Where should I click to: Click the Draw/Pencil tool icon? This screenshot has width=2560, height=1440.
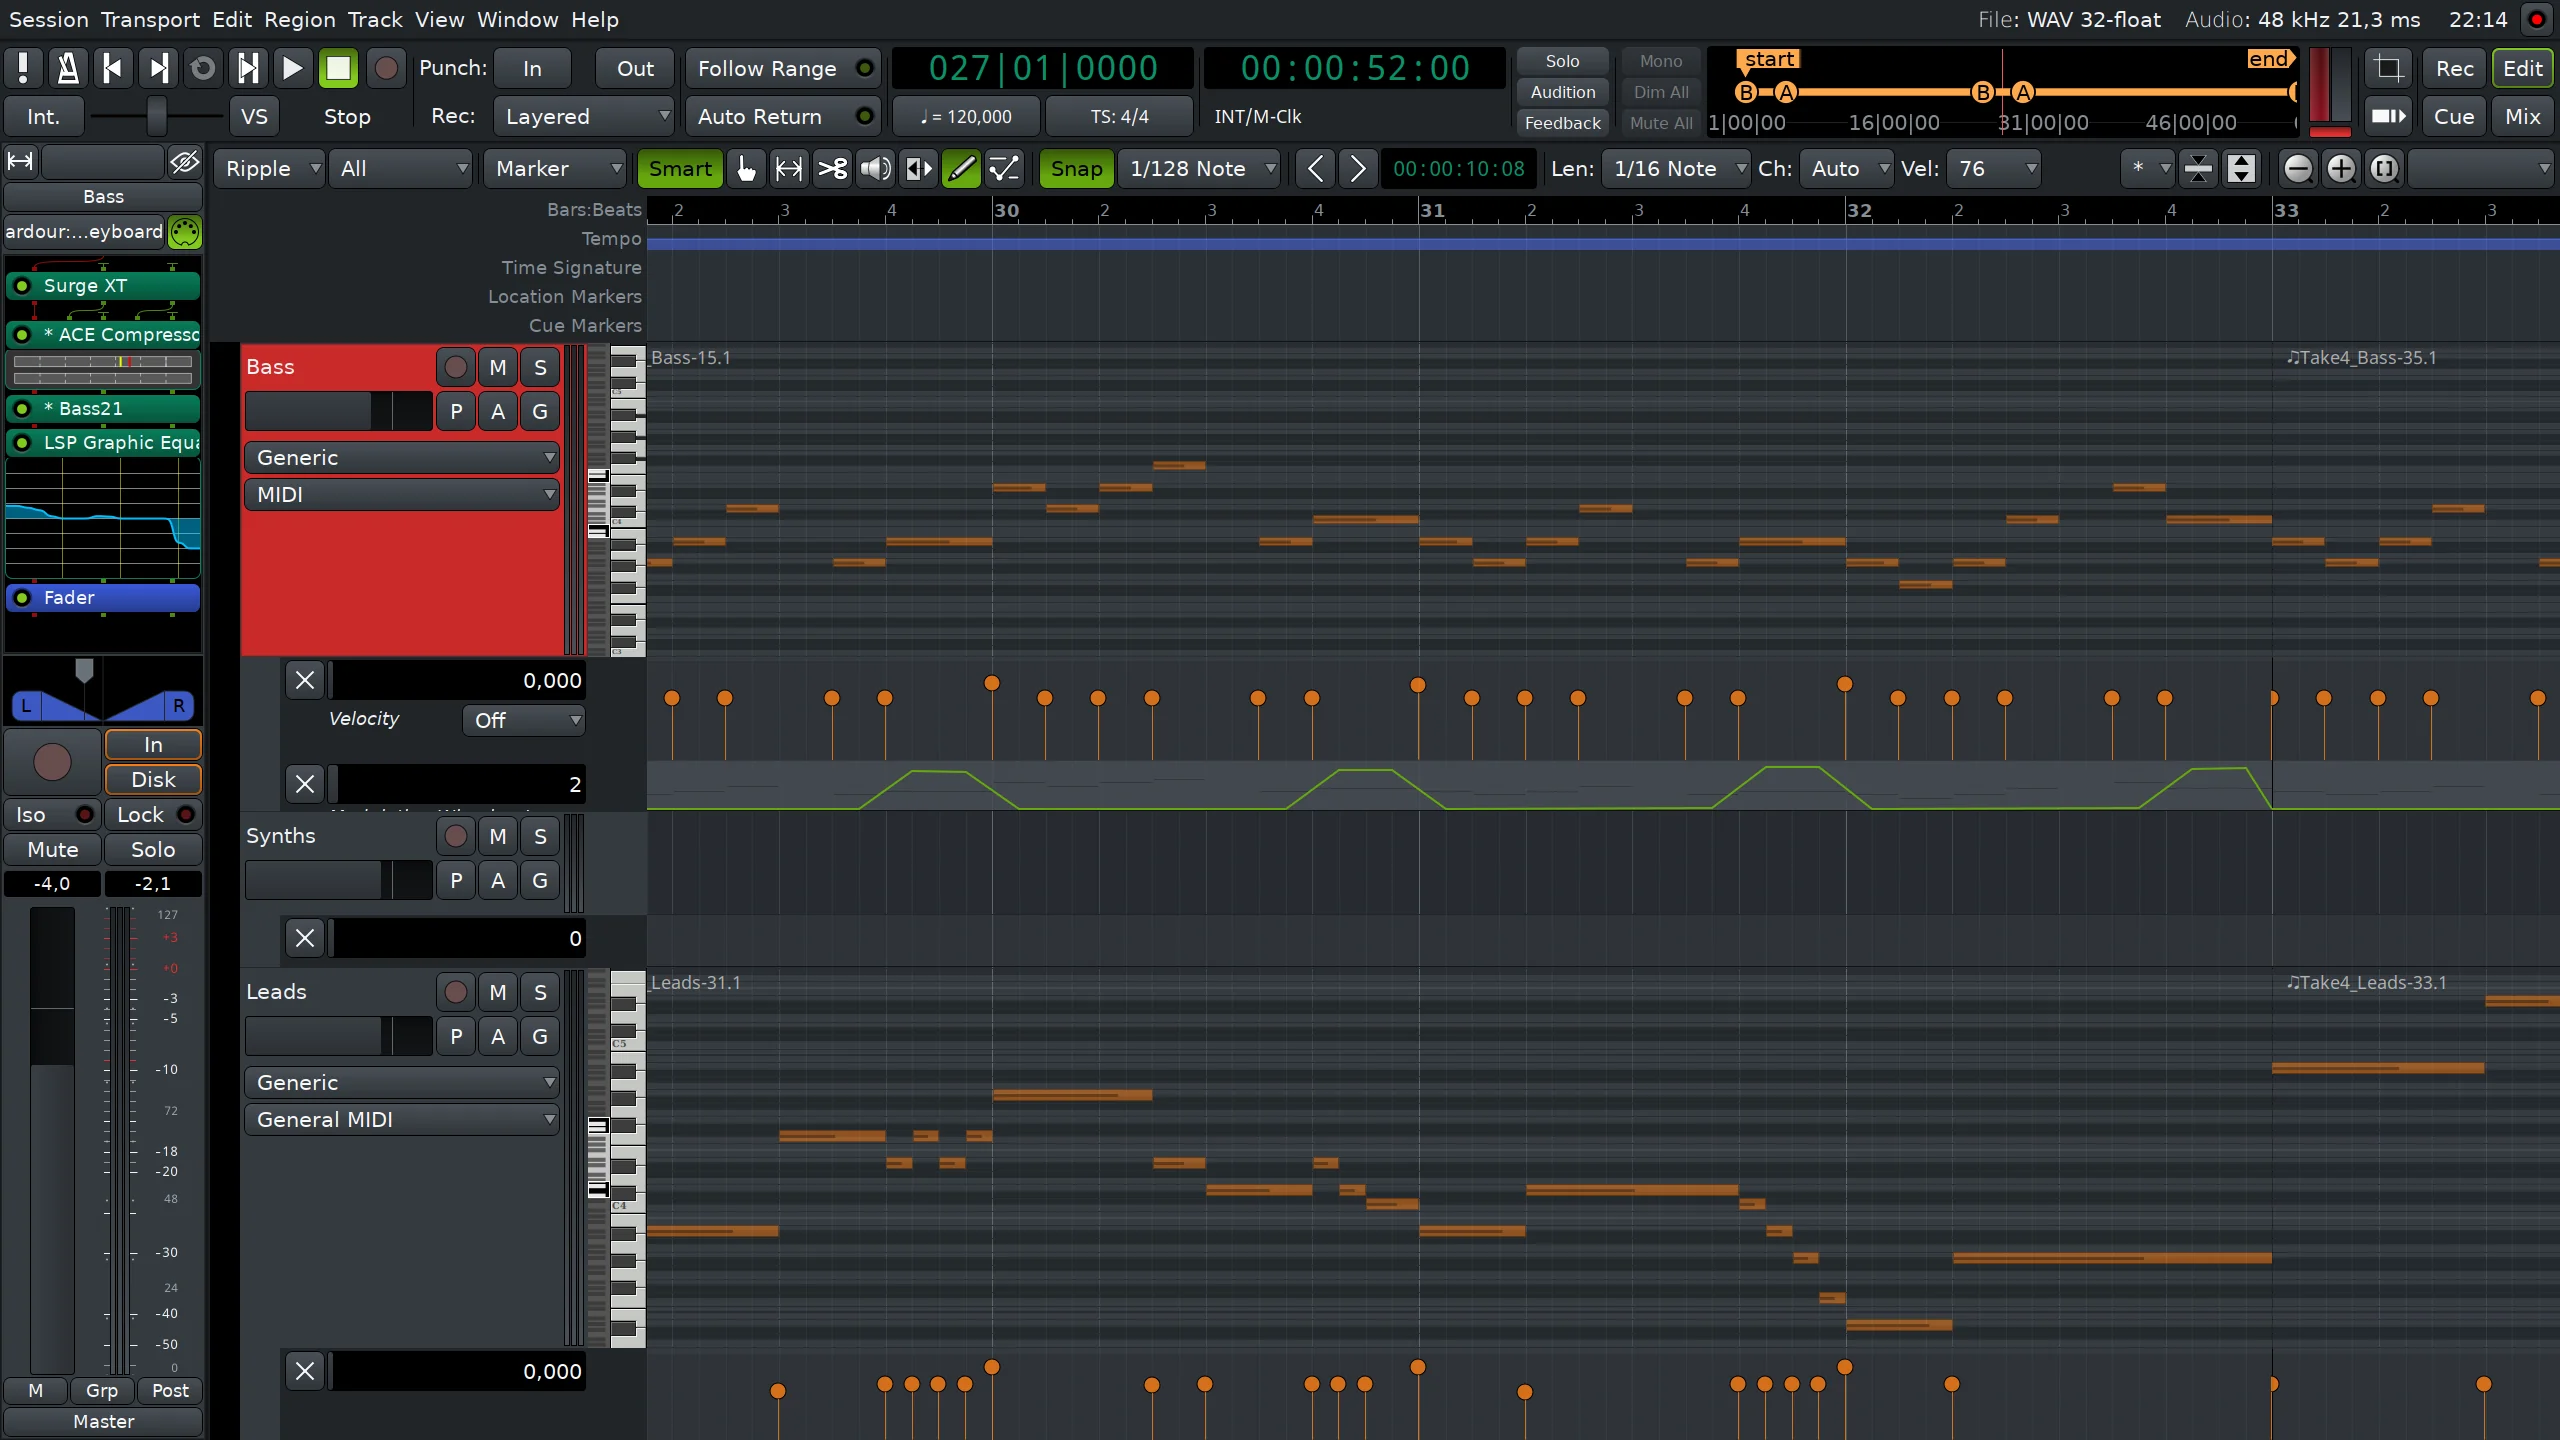tap(960, 167)
